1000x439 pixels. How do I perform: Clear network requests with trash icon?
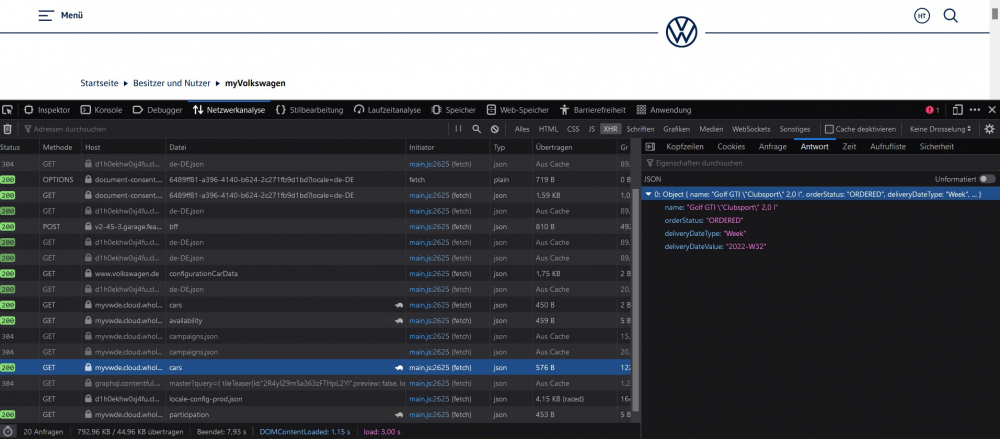coord(8,129)
